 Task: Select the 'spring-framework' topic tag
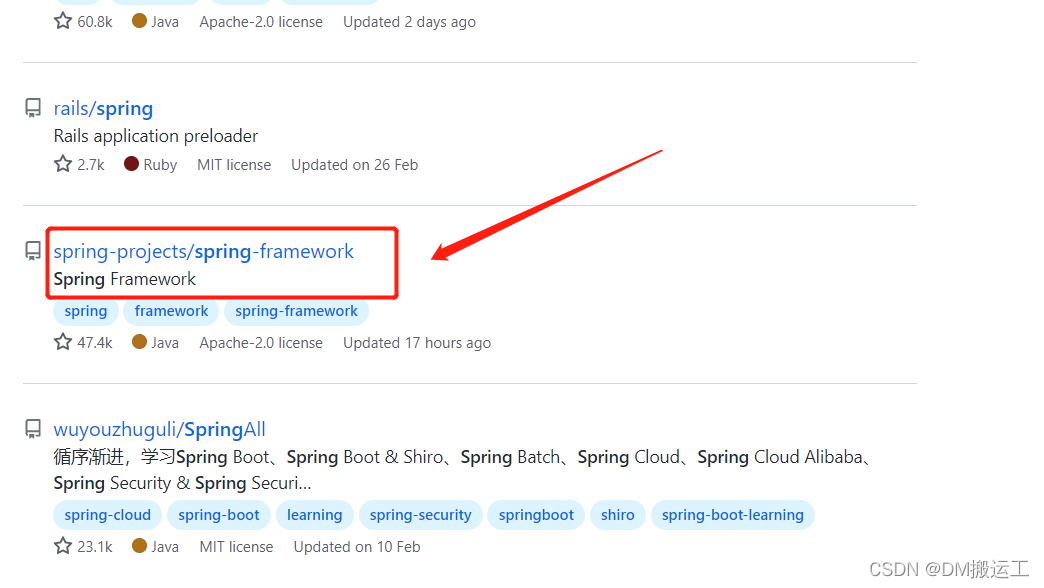[x=296, y=311]
